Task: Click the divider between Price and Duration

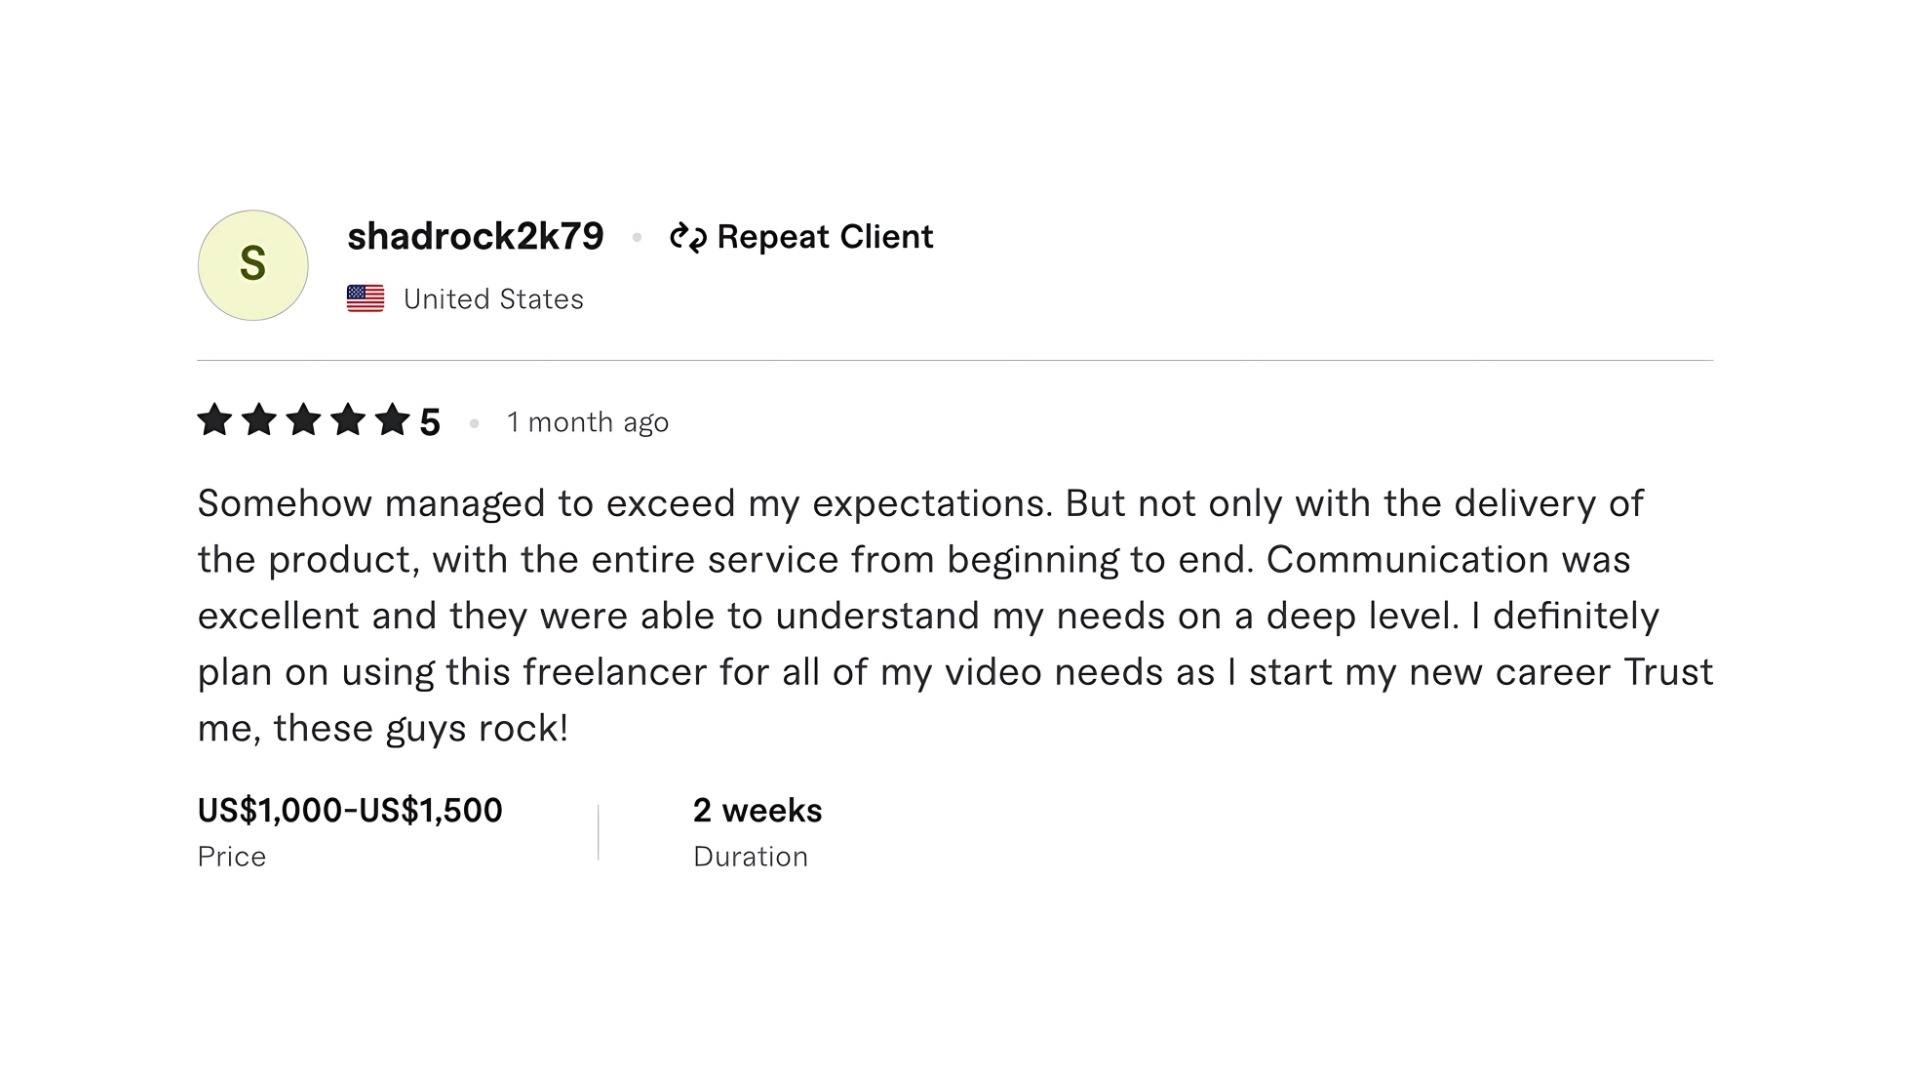Action: click(x=598, y=832)
